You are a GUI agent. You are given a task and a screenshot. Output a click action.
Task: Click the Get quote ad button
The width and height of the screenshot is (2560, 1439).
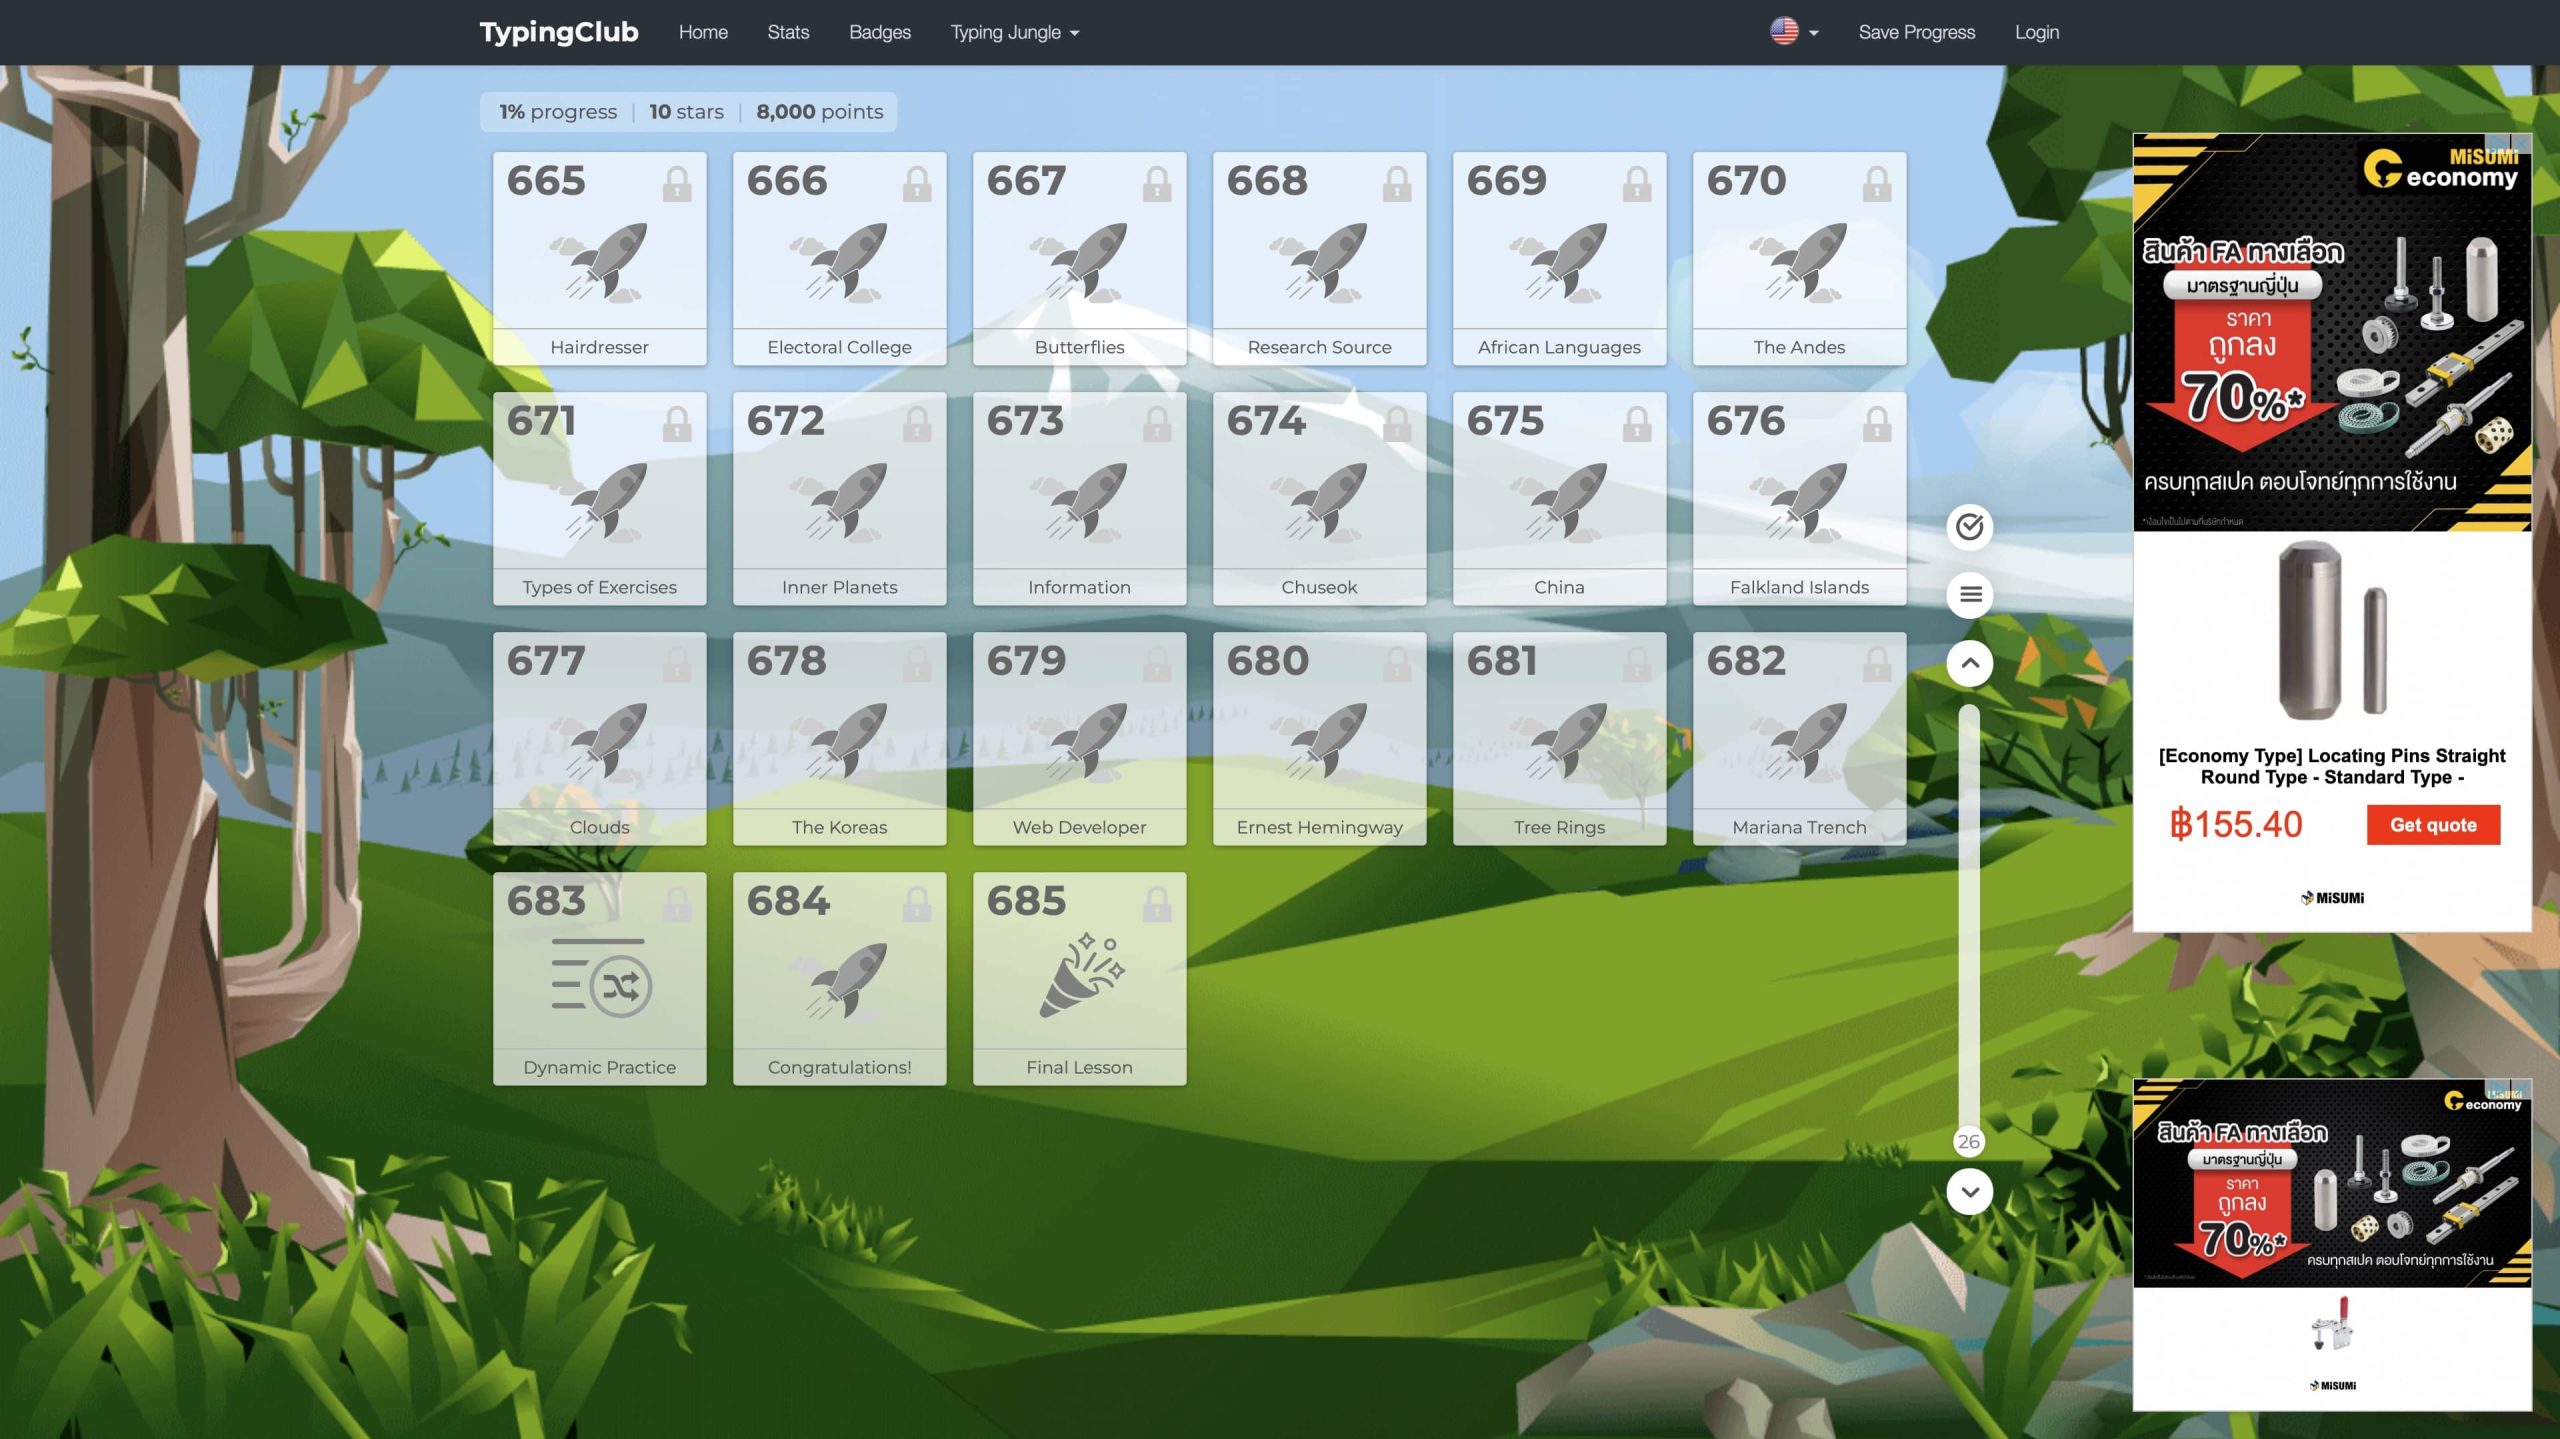coord(2432,825)
